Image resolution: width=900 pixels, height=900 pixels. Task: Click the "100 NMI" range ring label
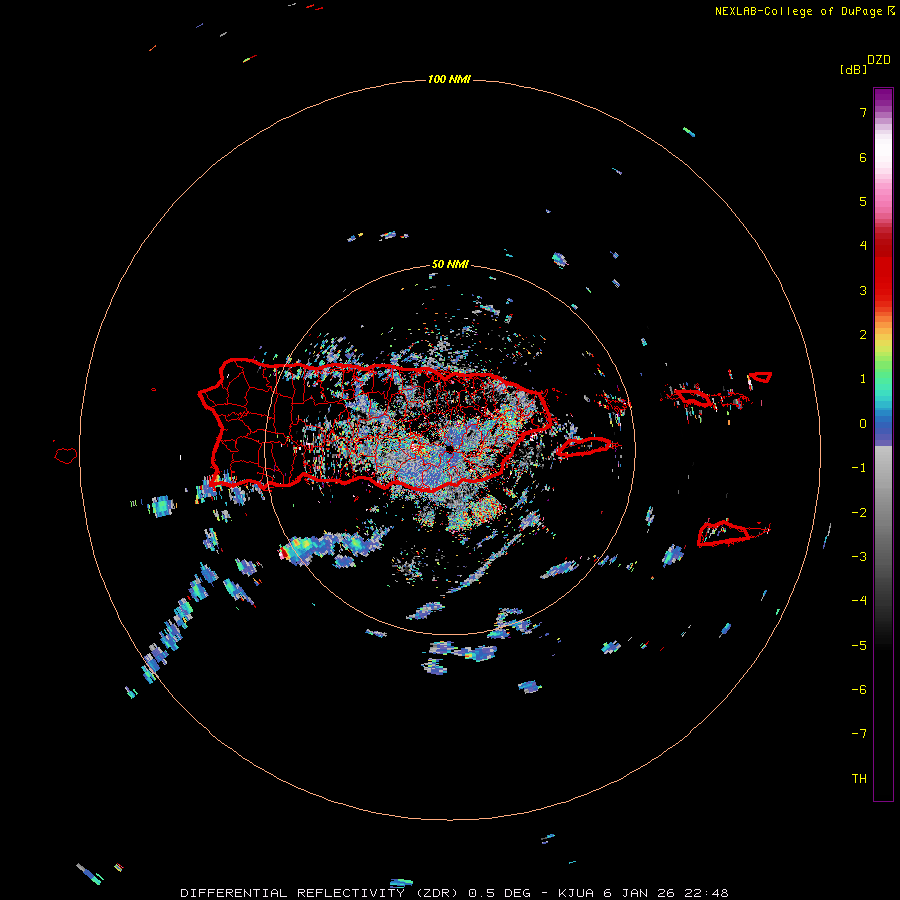click(x=449, y=79)
